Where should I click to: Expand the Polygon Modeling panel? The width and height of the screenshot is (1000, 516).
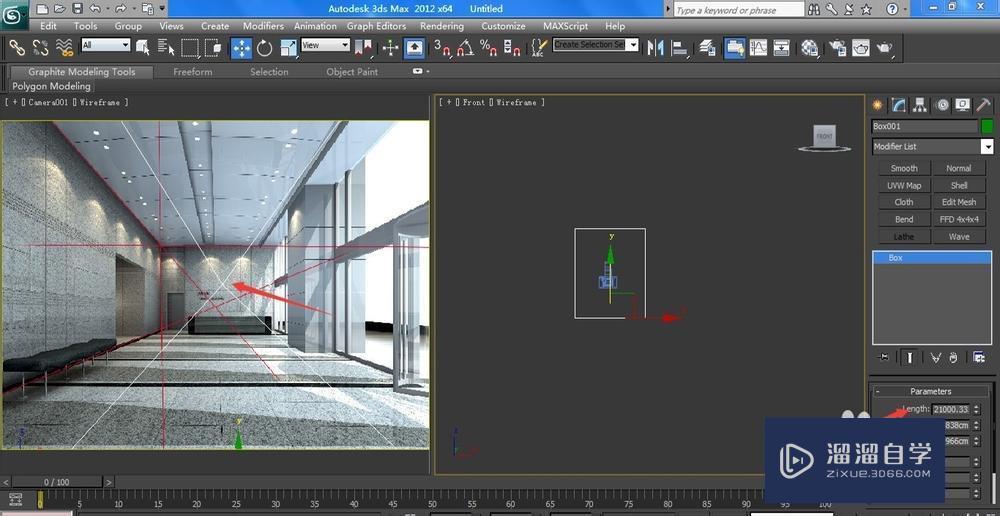click(x=52, y=86)
